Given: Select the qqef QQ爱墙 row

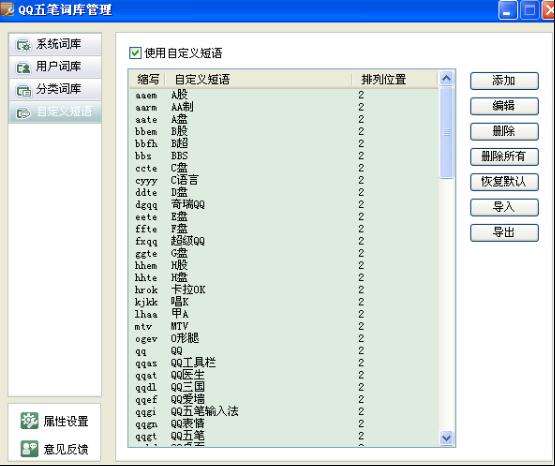Looking at the screenshot, I should pyautogui.click(x=283, y=399).
